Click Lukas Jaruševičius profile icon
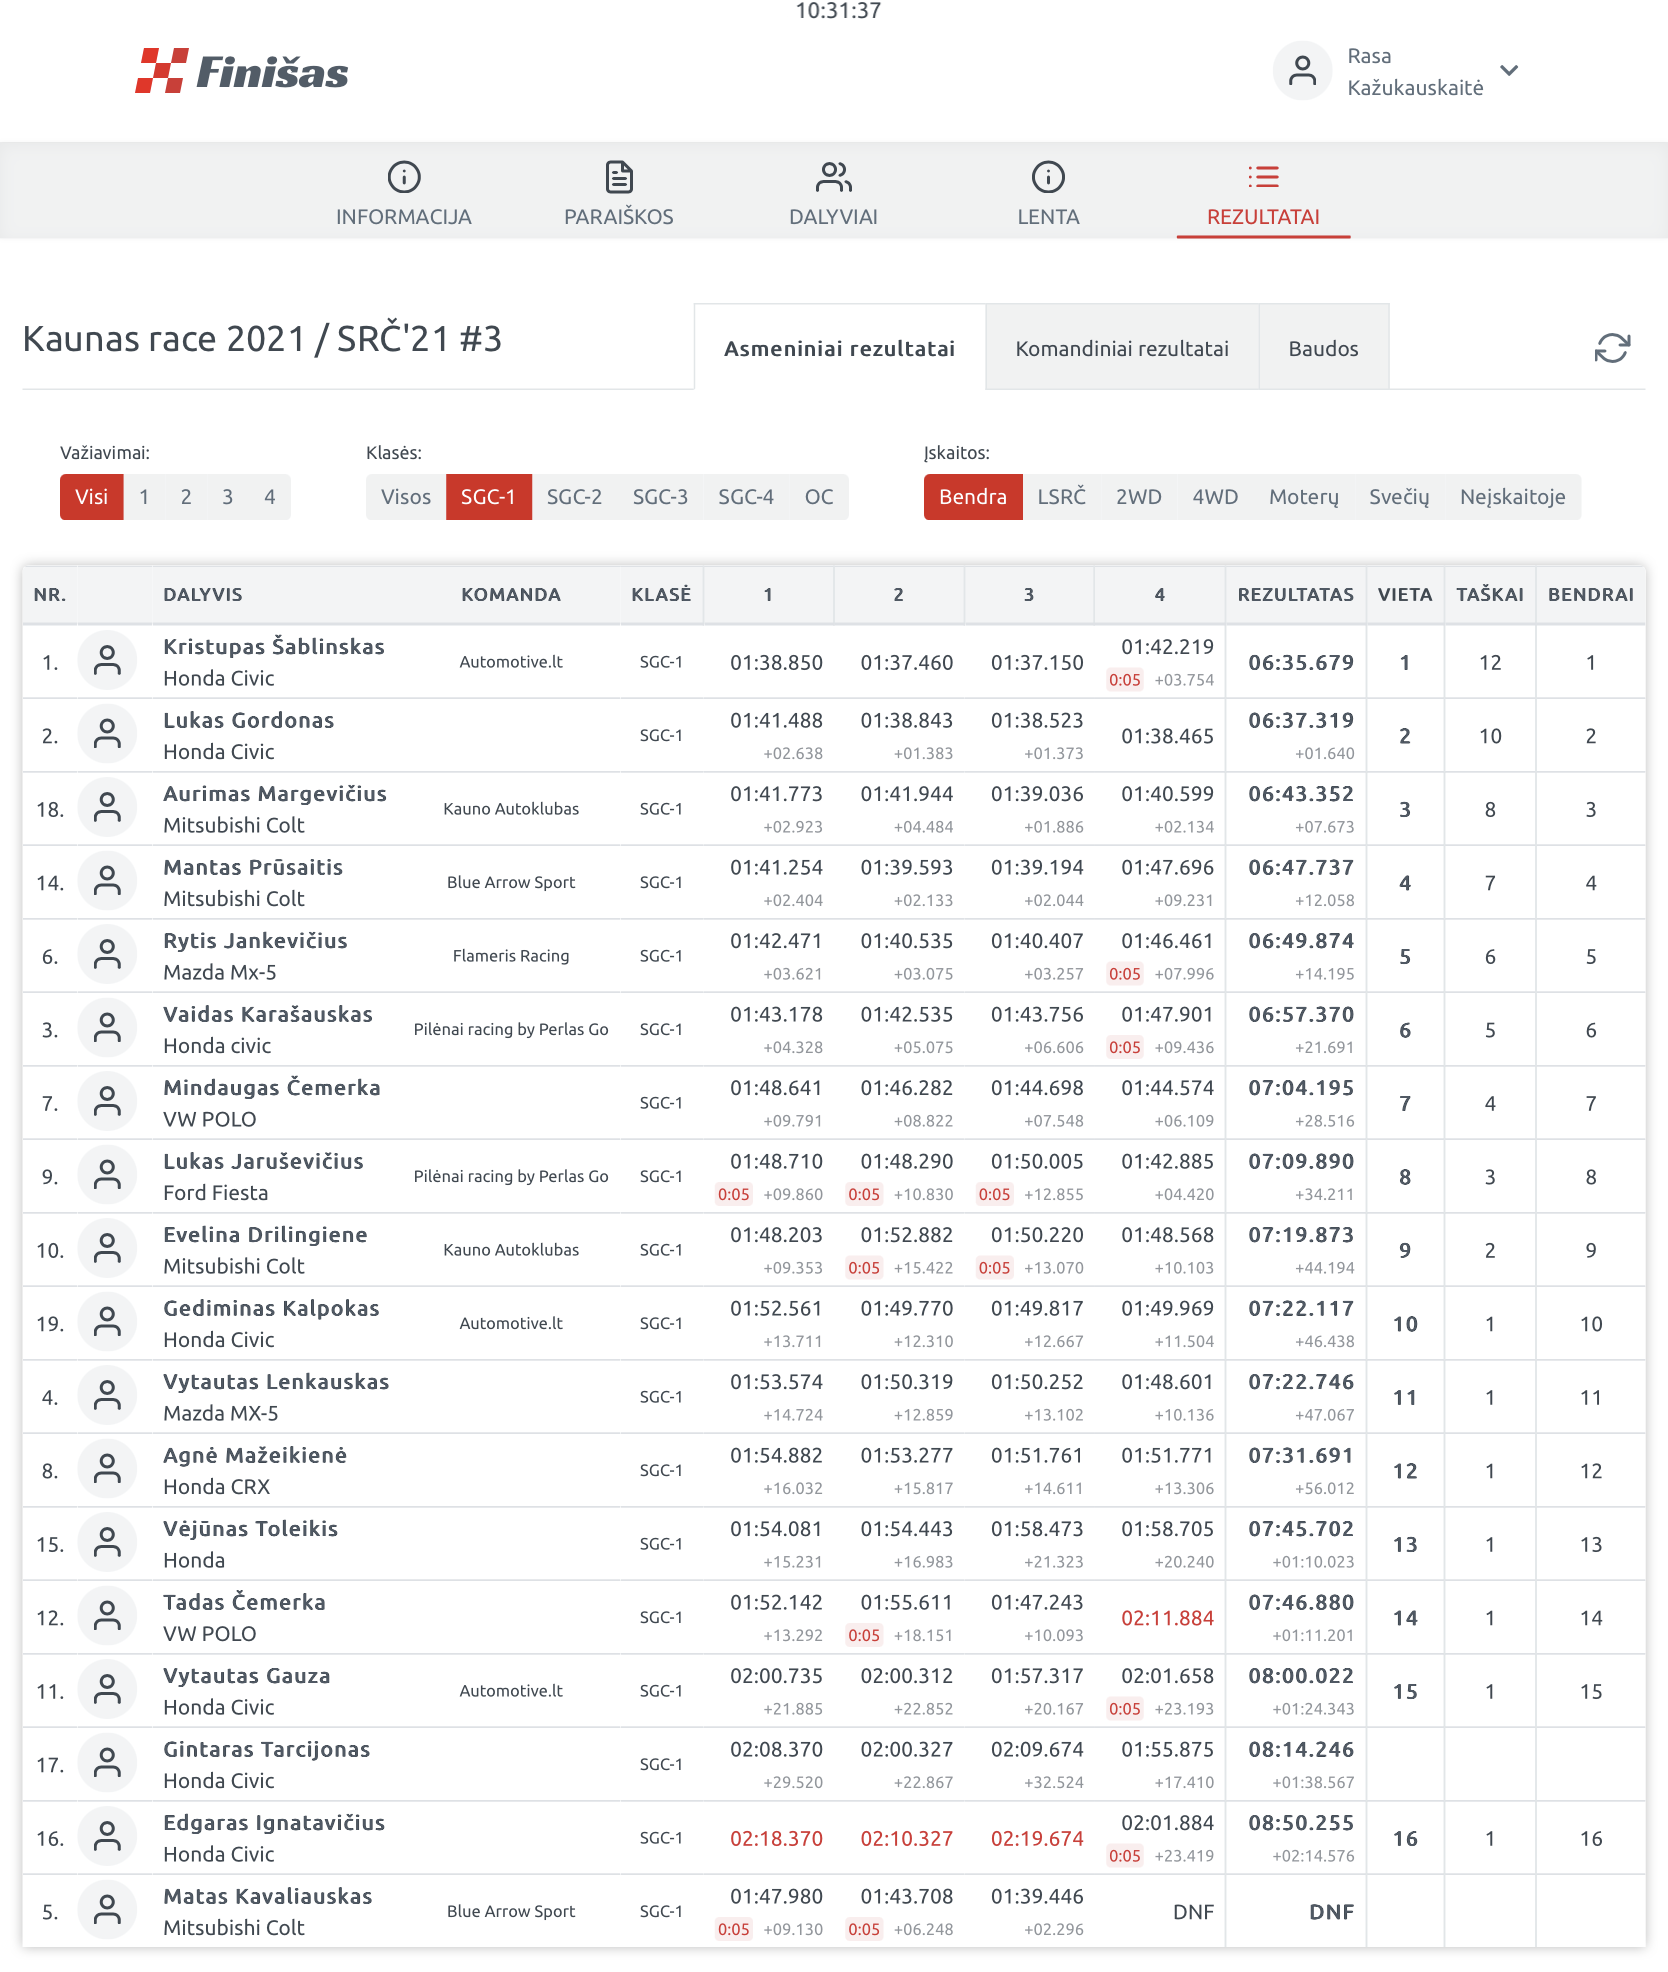 [107, 1176]
